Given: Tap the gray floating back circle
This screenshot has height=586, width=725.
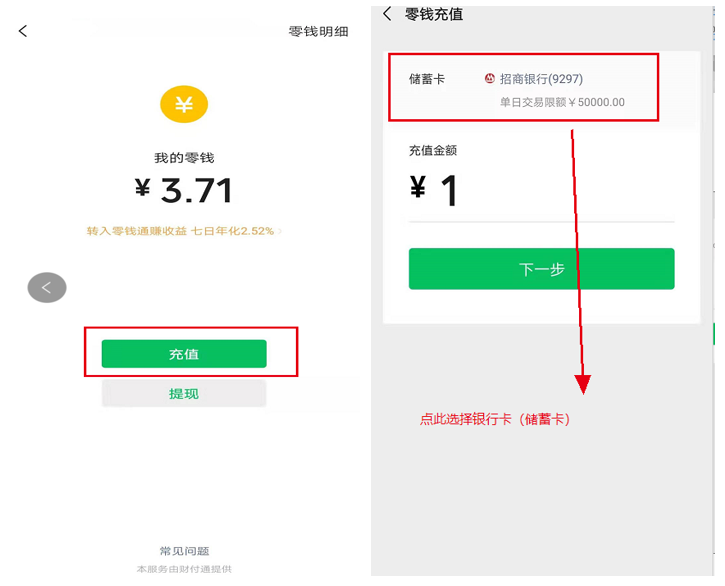Looking at the screenshot, I should point(47,288).
